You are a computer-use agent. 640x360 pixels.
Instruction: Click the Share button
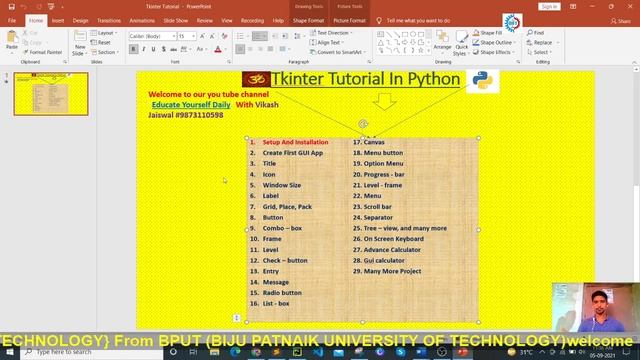tap(621, 21)
